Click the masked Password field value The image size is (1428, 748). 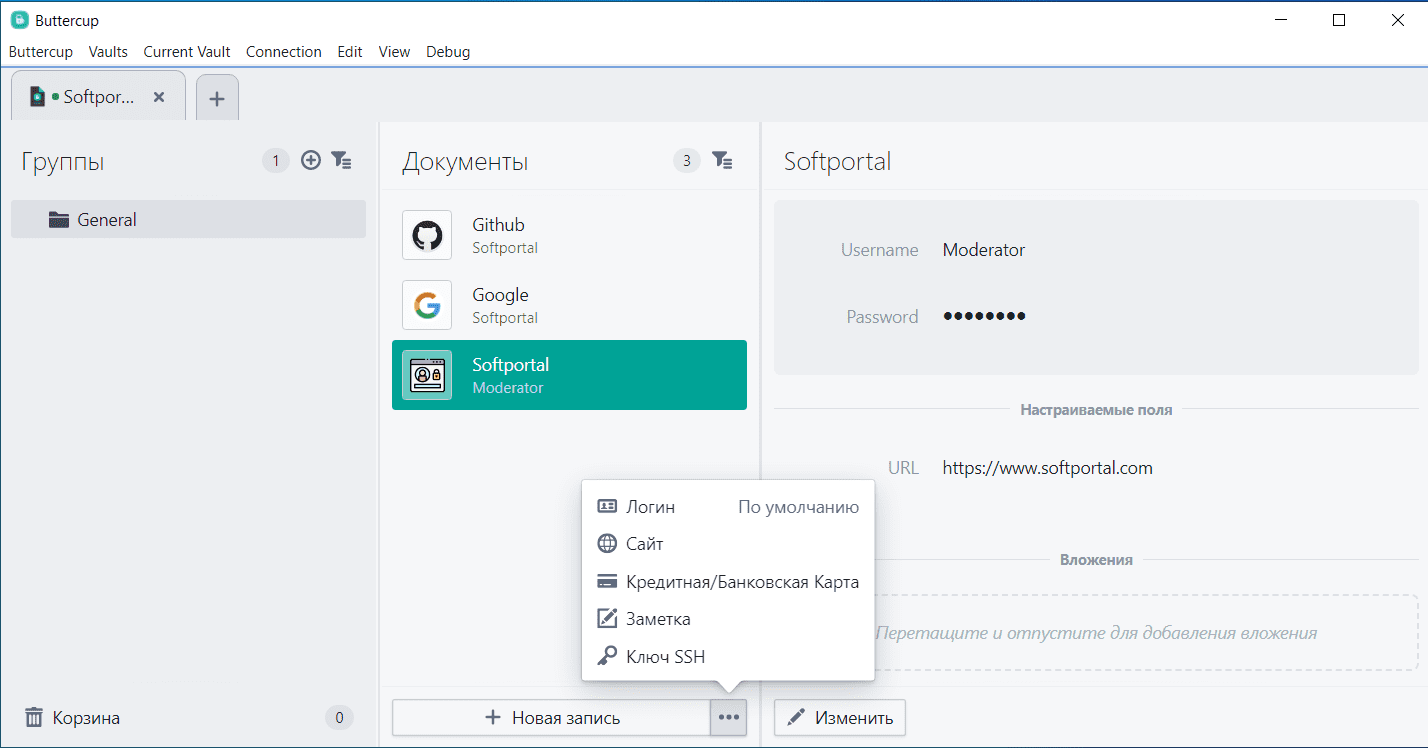point(984,317)
